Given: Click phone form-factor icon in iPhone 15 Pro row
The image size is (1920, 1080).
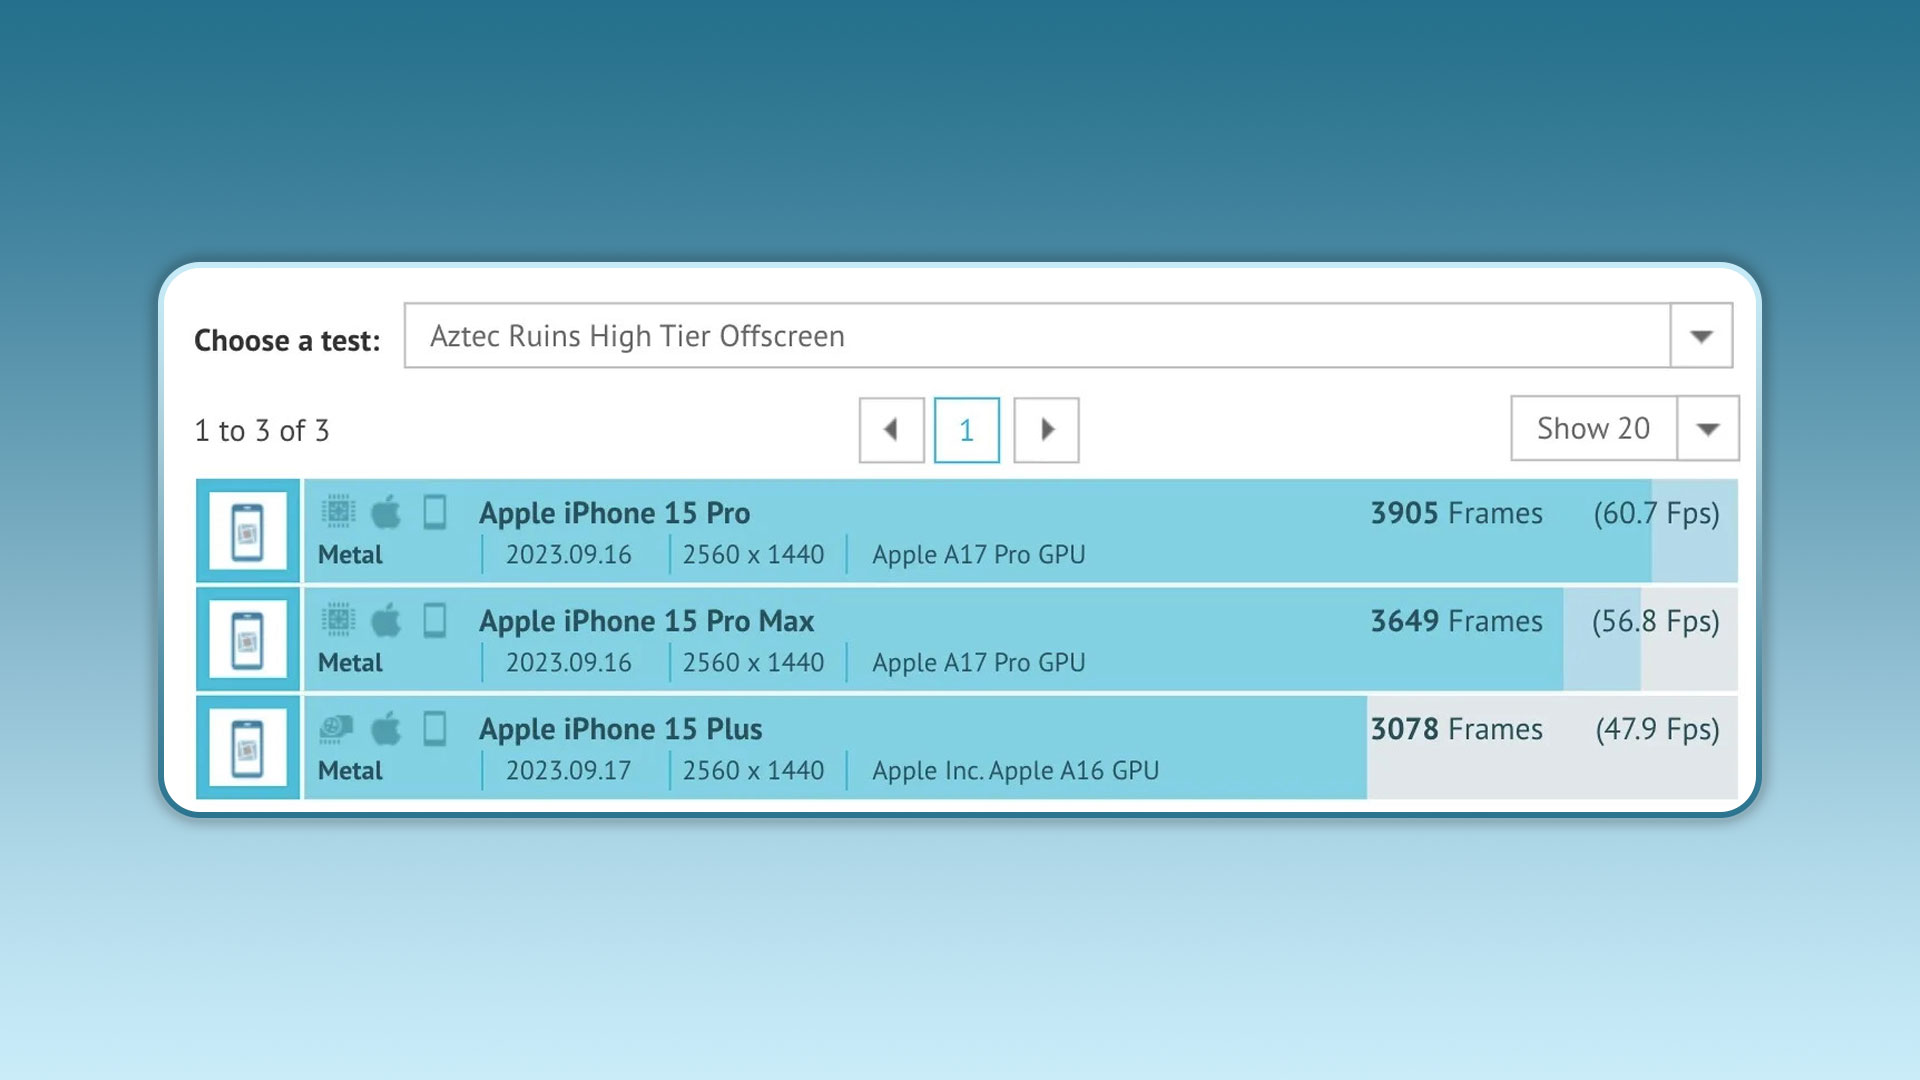Looking at the screenshot, I should tap(434, 512).
